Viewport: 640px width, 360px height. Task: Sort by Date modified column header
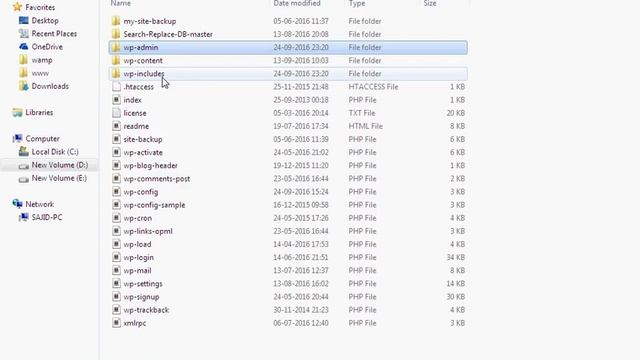(297, 3)
